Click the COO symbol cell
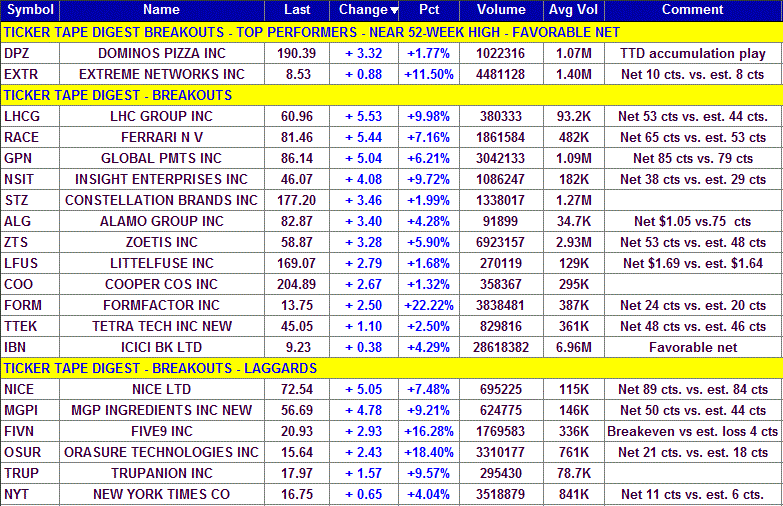 30,284
